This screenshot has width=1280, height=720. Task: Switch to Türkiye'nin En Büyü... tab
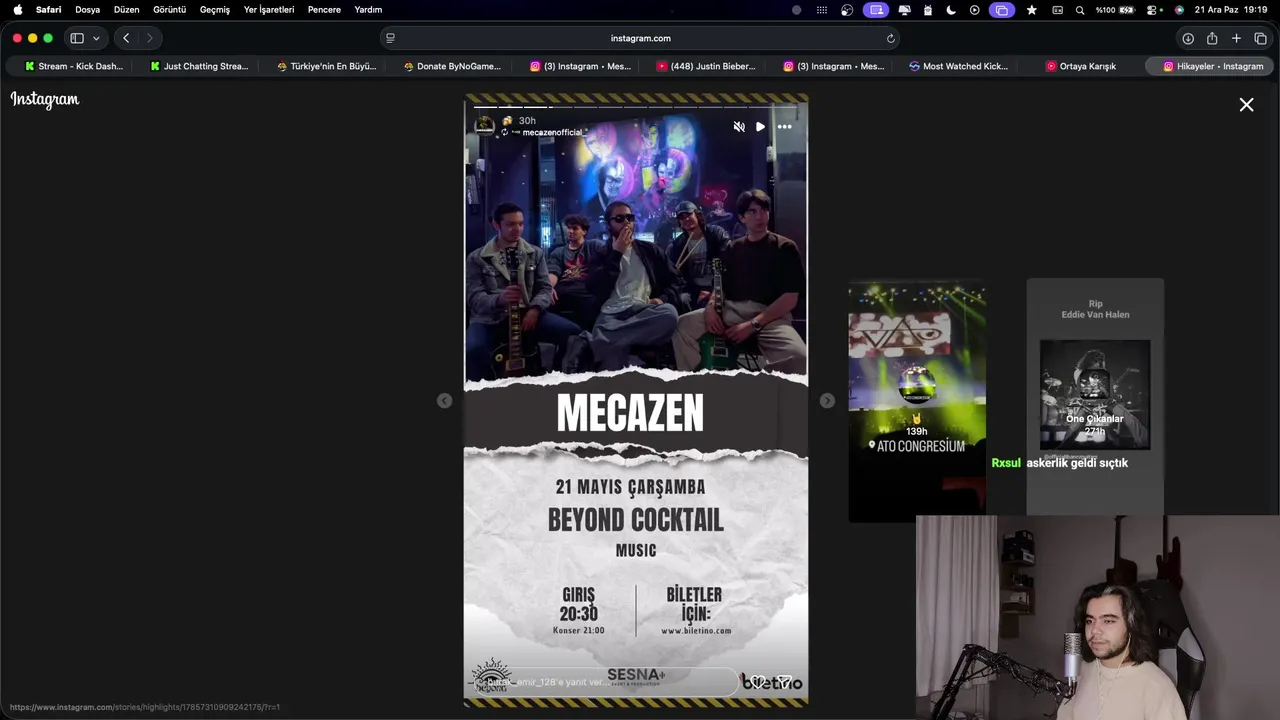[x=326, y=66]
